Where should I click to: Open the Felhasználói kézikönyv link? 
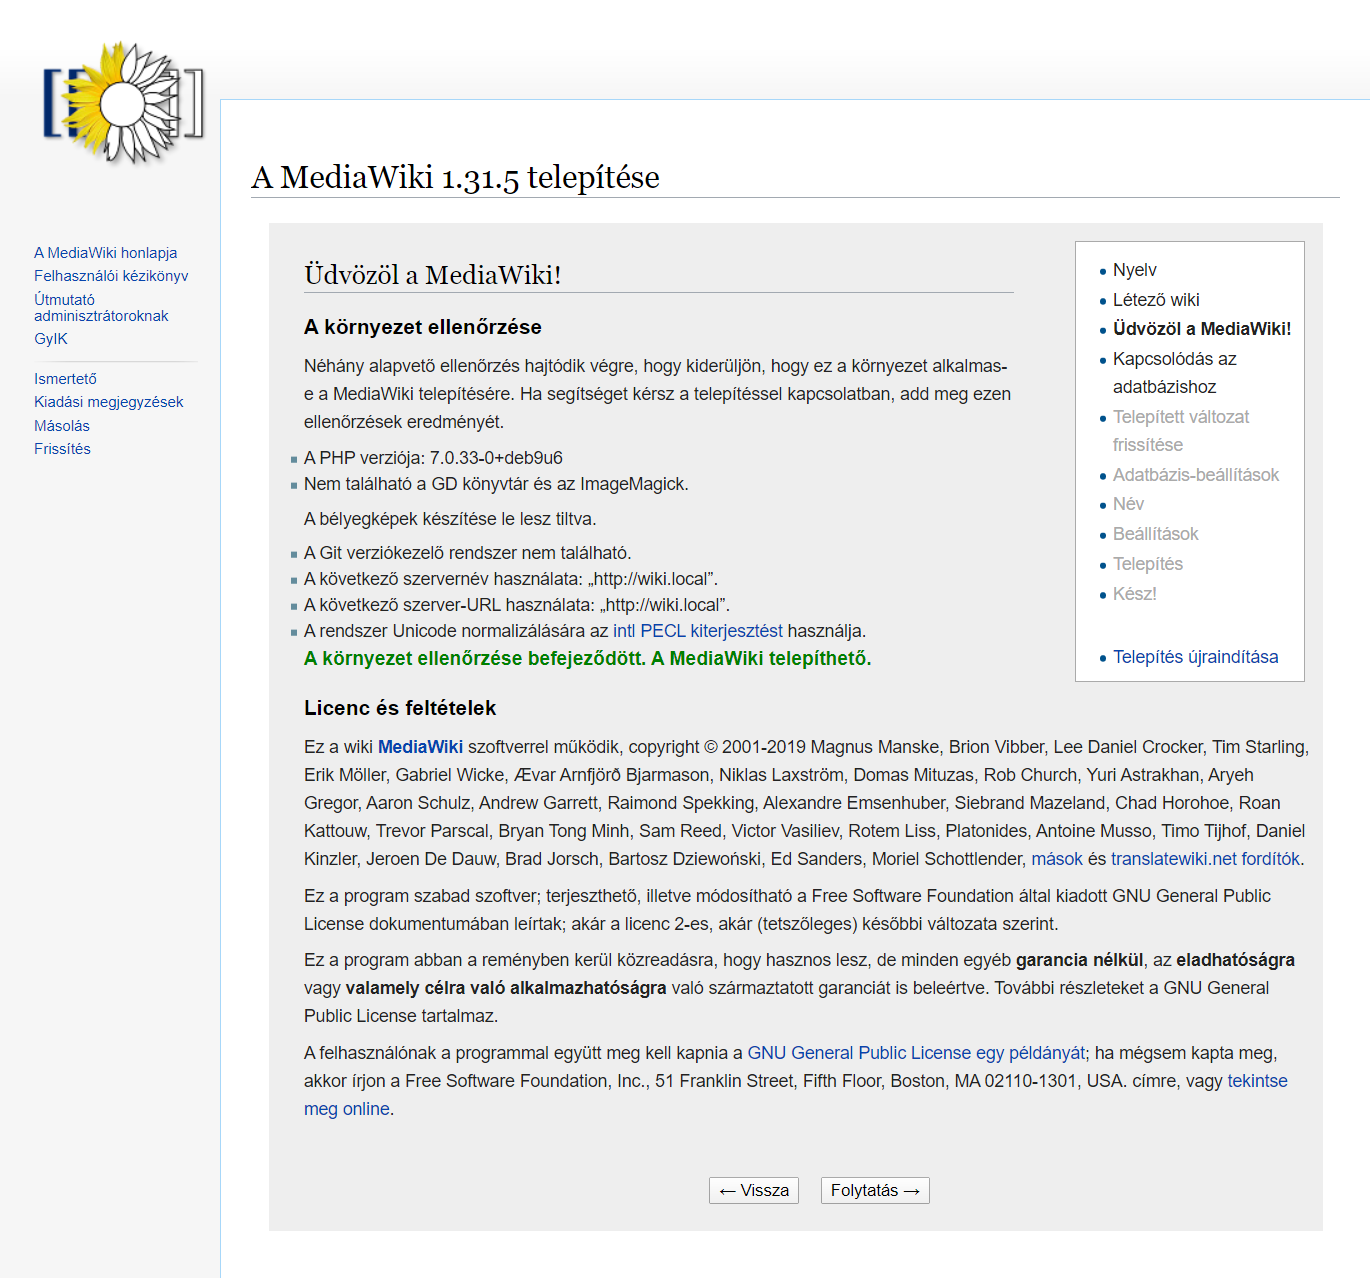(111, 276)
